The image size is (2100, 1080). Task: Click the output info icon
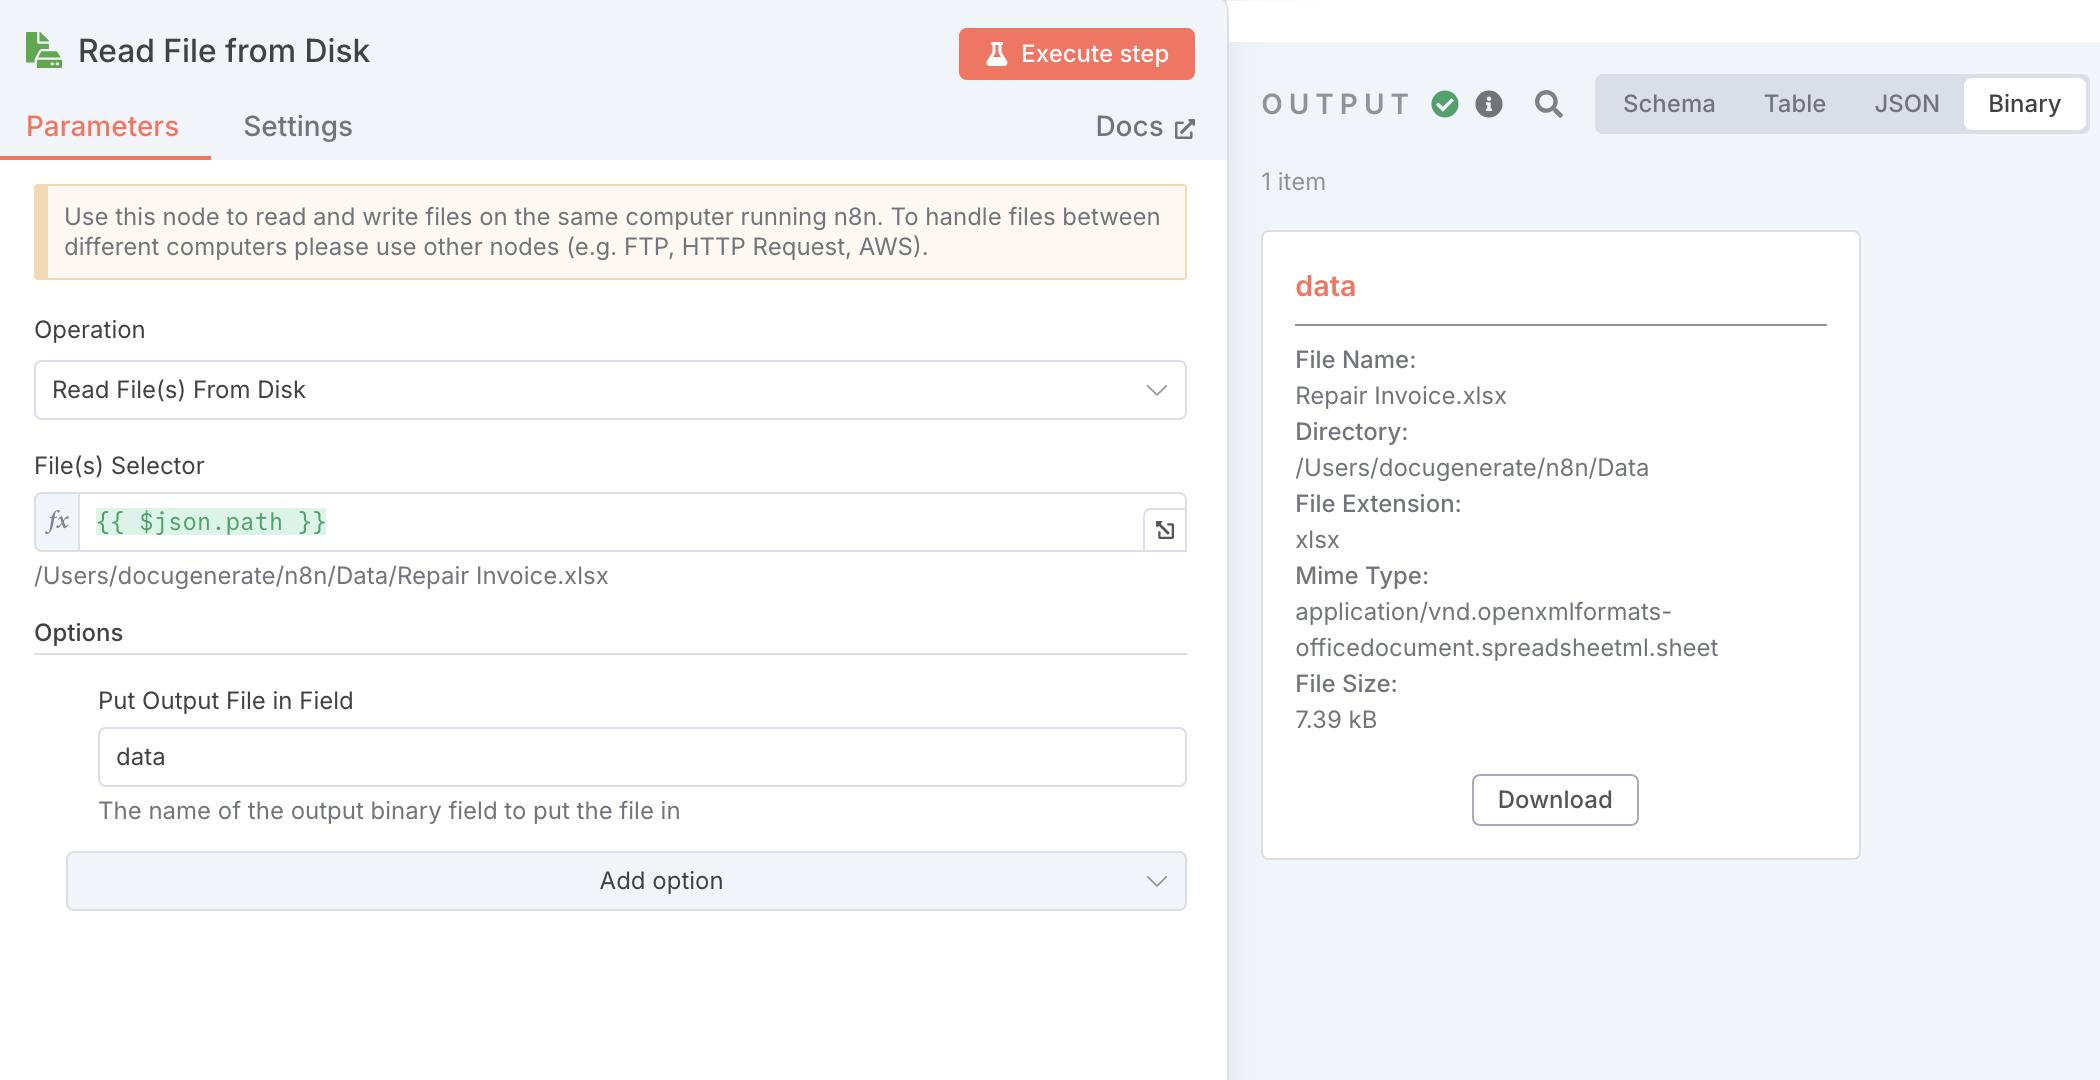[1489, 104]
